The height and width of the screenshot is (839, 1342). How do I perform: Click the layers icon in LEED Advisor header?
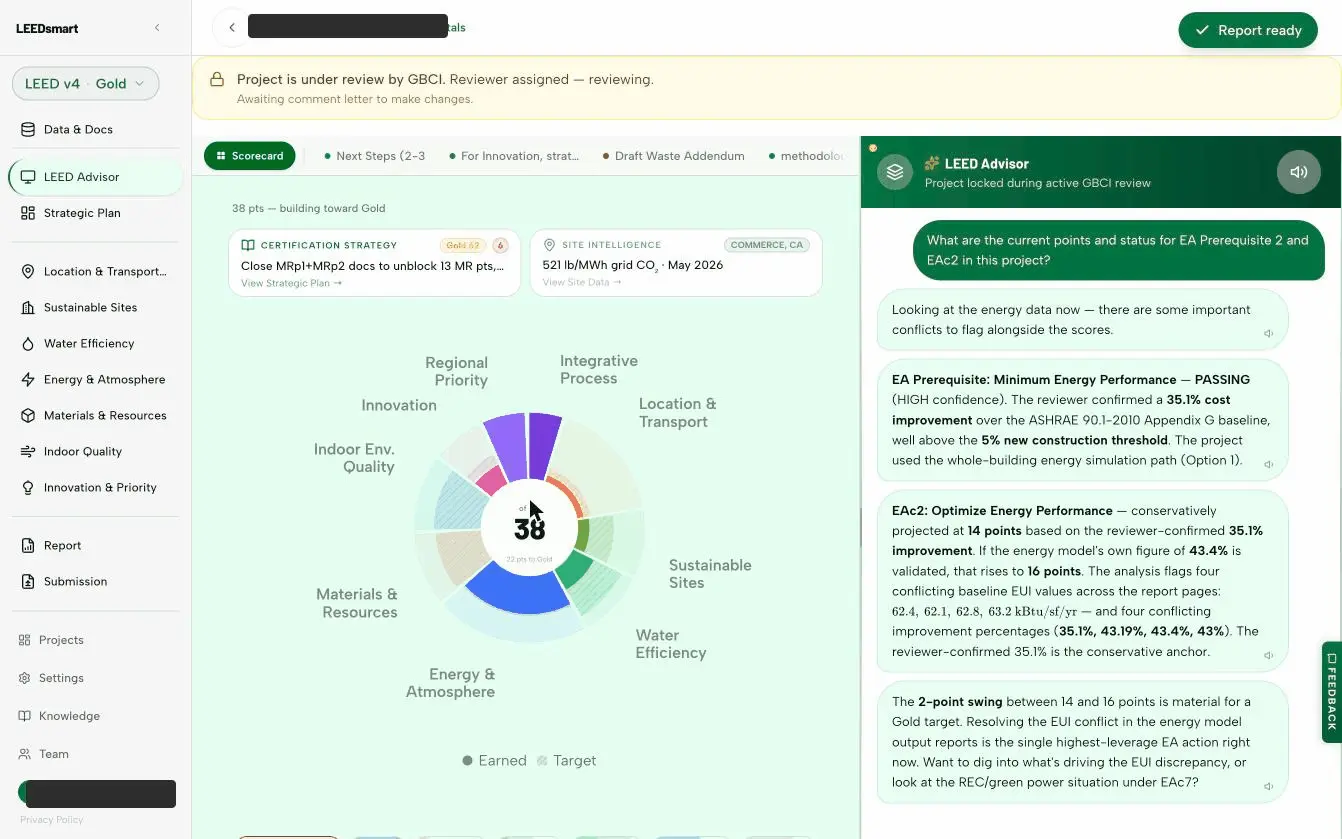pyautogui.click(x=895, y=172)
